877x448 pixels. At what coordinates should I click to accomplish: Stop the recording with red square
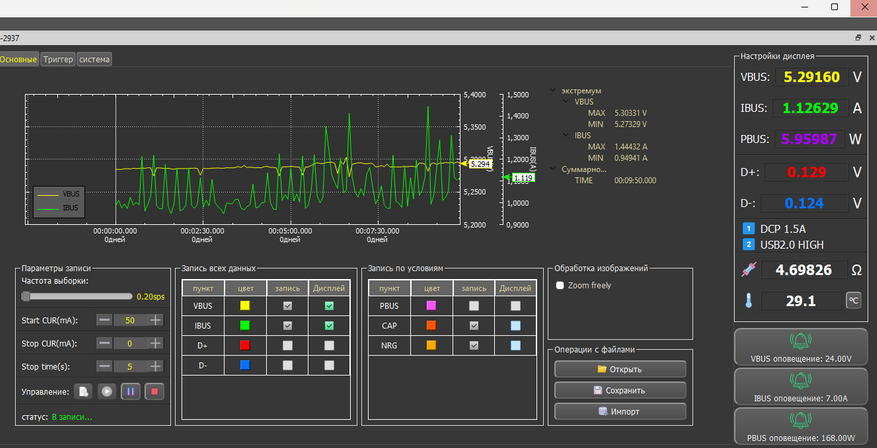pos(153,391)
